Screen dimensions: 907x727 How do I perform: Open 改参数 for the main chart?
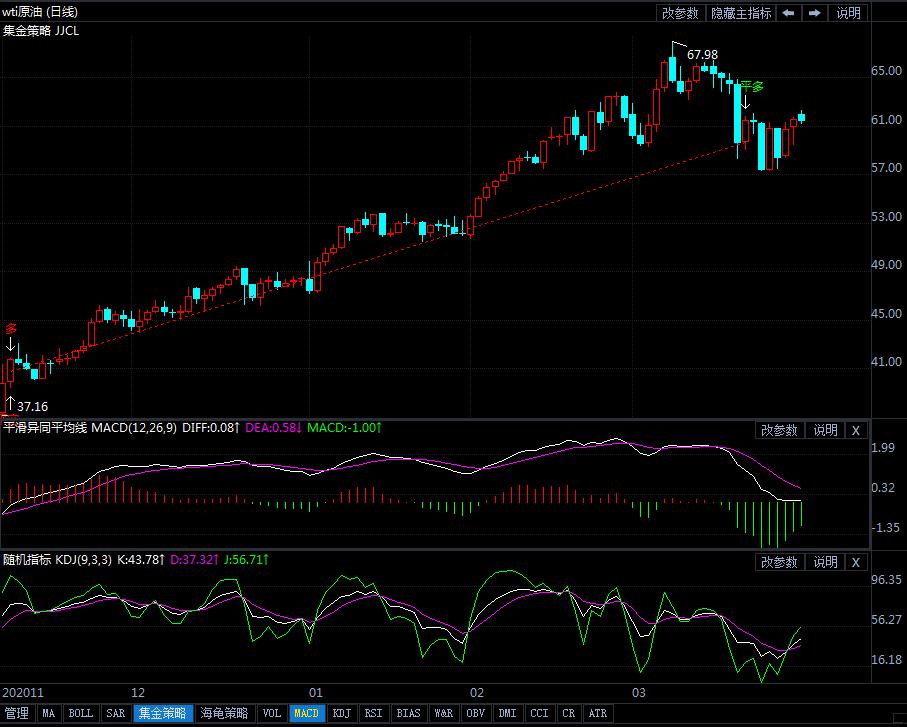click(680, 13)
